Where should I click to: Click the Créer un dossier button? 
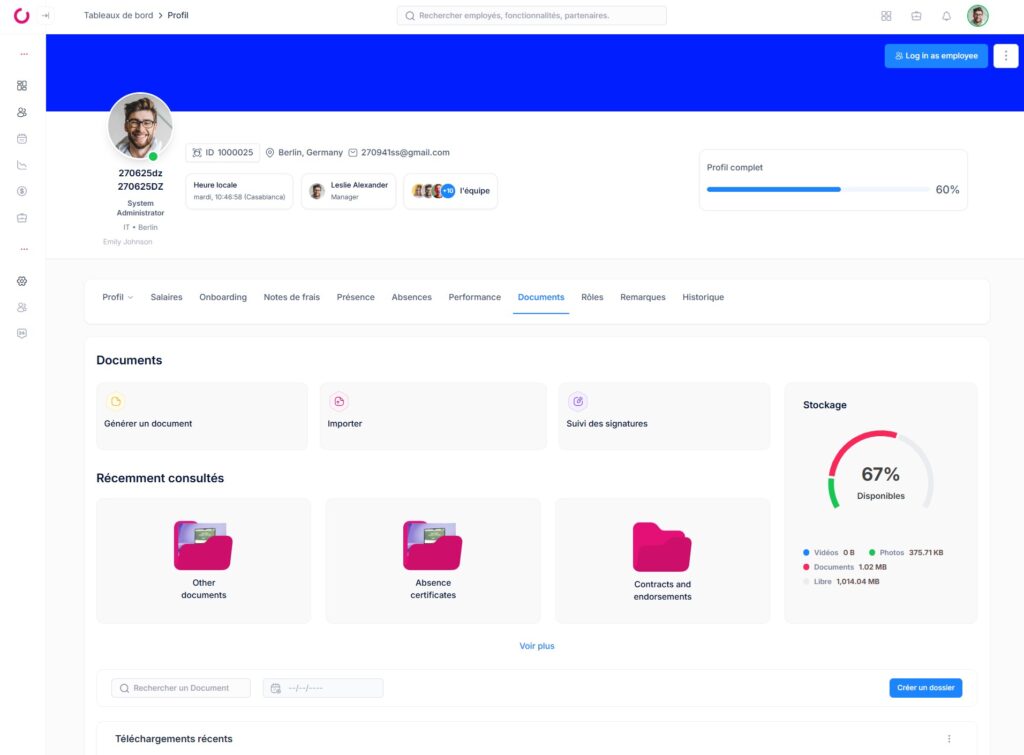point(925,688)
